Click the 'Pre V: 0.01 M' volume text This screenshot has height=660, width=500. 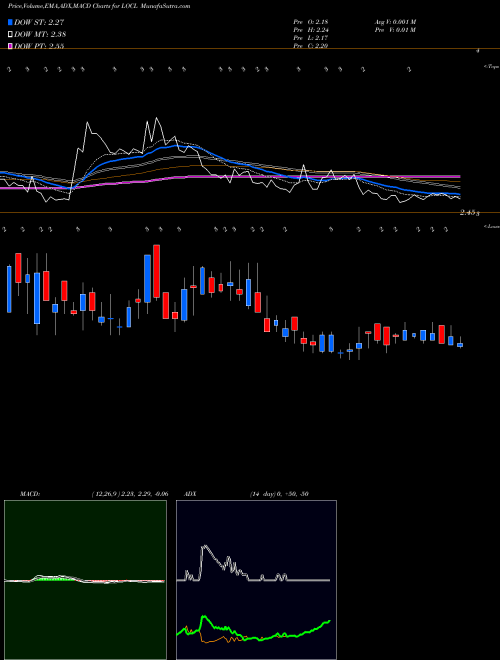395,30
